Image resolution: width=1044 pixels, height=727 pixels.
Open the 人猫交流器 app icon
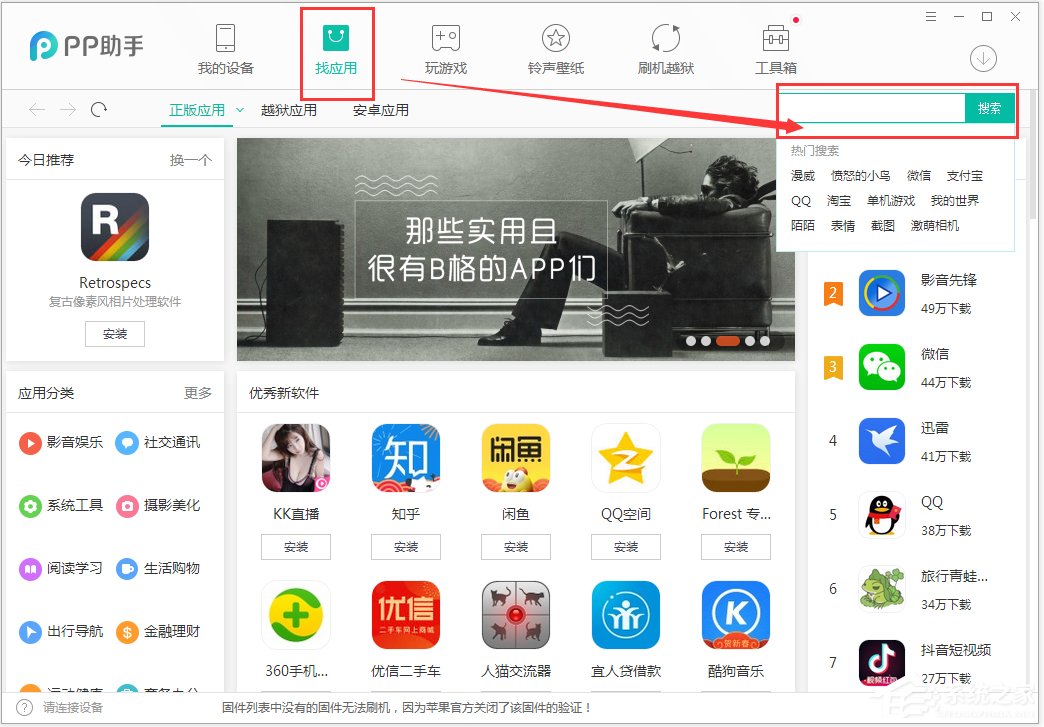515,615
